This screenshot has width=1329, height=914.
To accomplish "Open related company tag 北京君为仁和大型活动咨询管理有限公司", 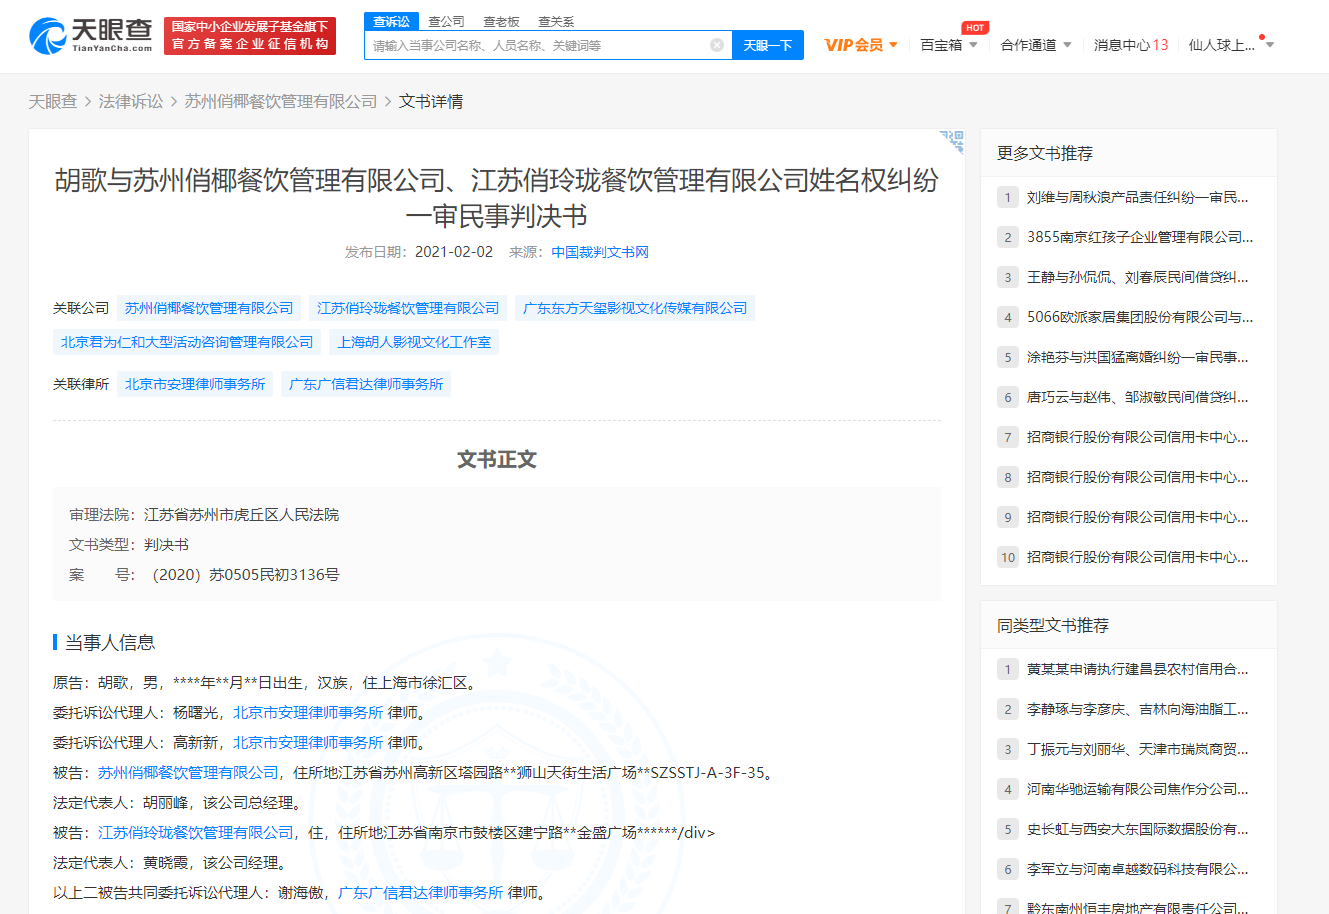I will click(x=187, y=342).
